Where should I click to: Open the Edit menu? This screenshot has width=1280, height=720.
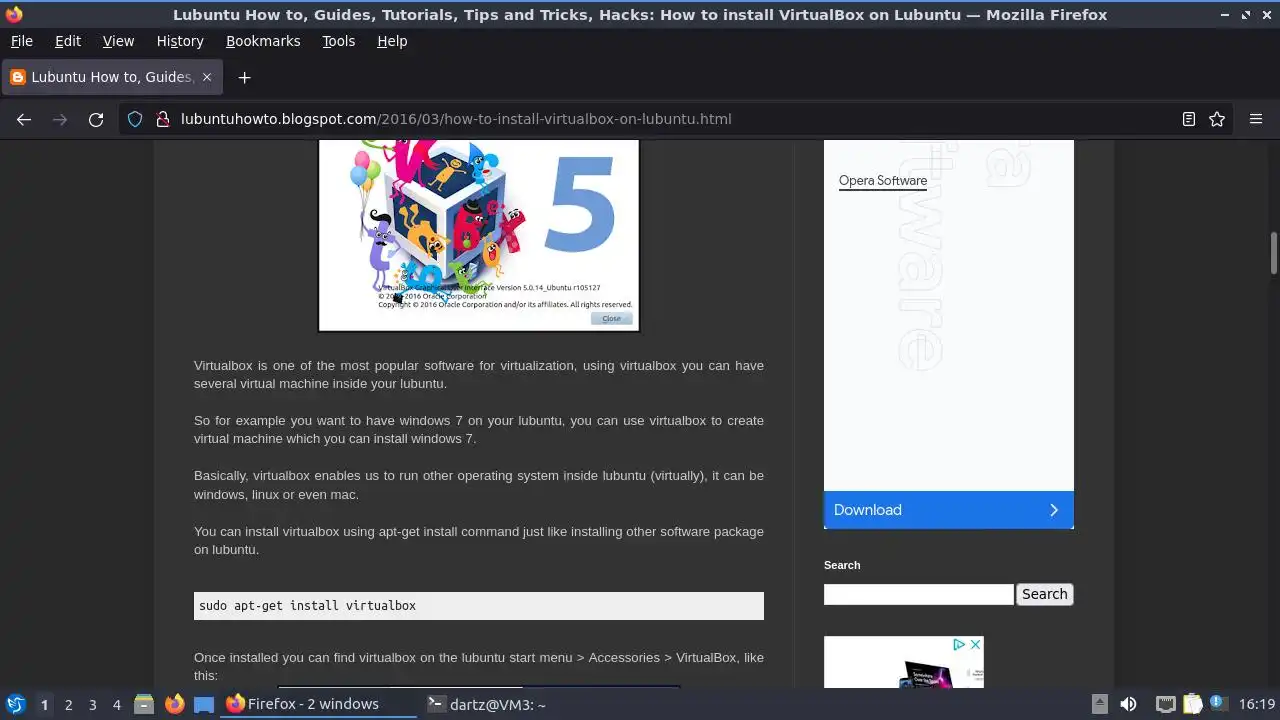point(68,41)
